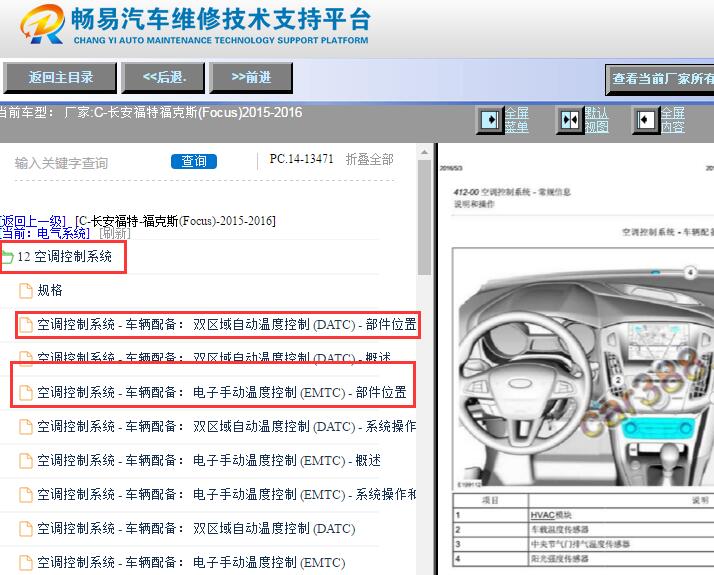Image resolution: width=714 pixels, height=575 pixels.
Task: Click the 默认视图 layout icon
Action: click(x=570, y=120)
